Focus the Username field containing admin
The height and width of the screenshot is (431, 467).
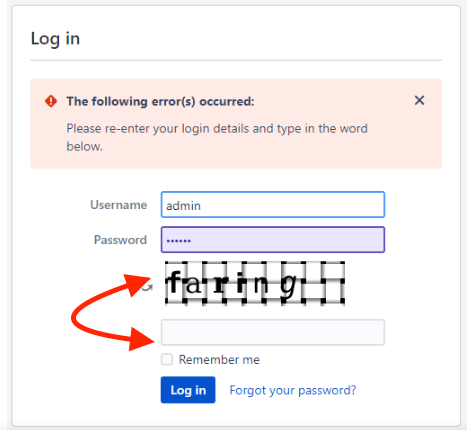pyautogui.click(x=273, y=205)
